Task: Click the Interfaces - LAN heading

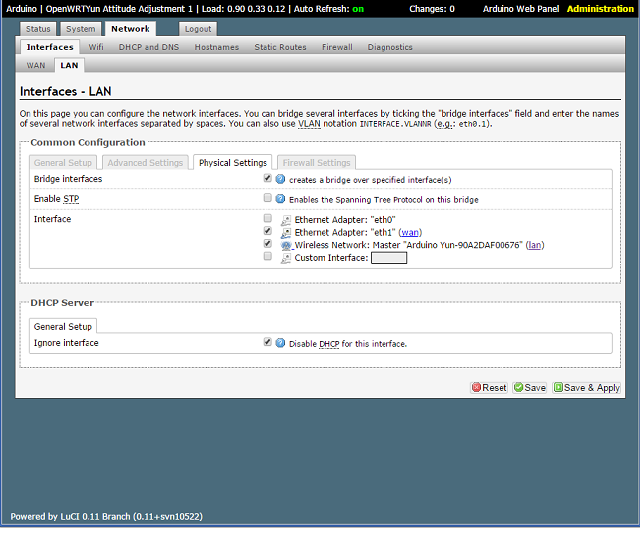Action: pos(65,91)
